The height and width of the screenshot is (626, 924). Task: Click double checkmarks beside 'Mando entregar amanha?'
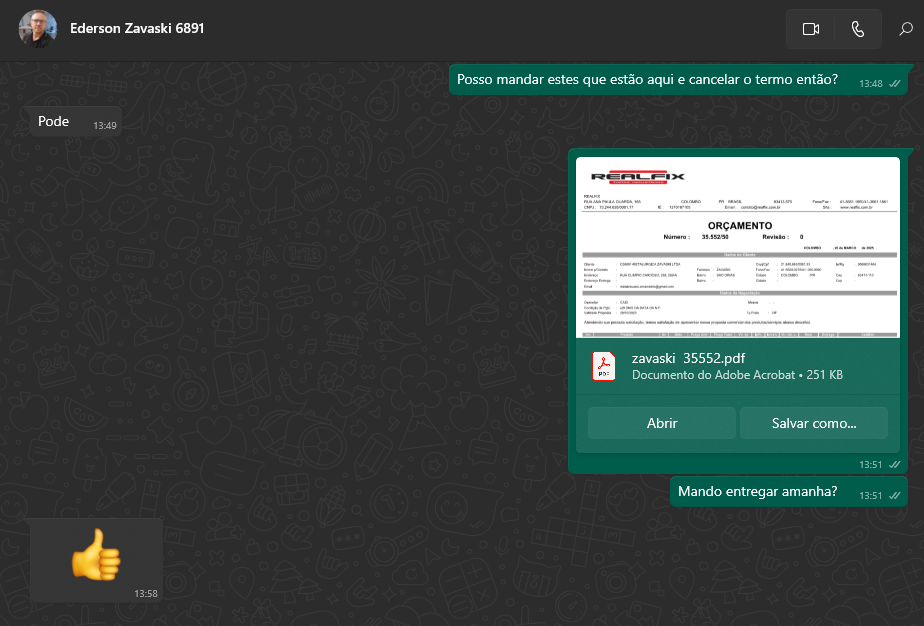895,496
